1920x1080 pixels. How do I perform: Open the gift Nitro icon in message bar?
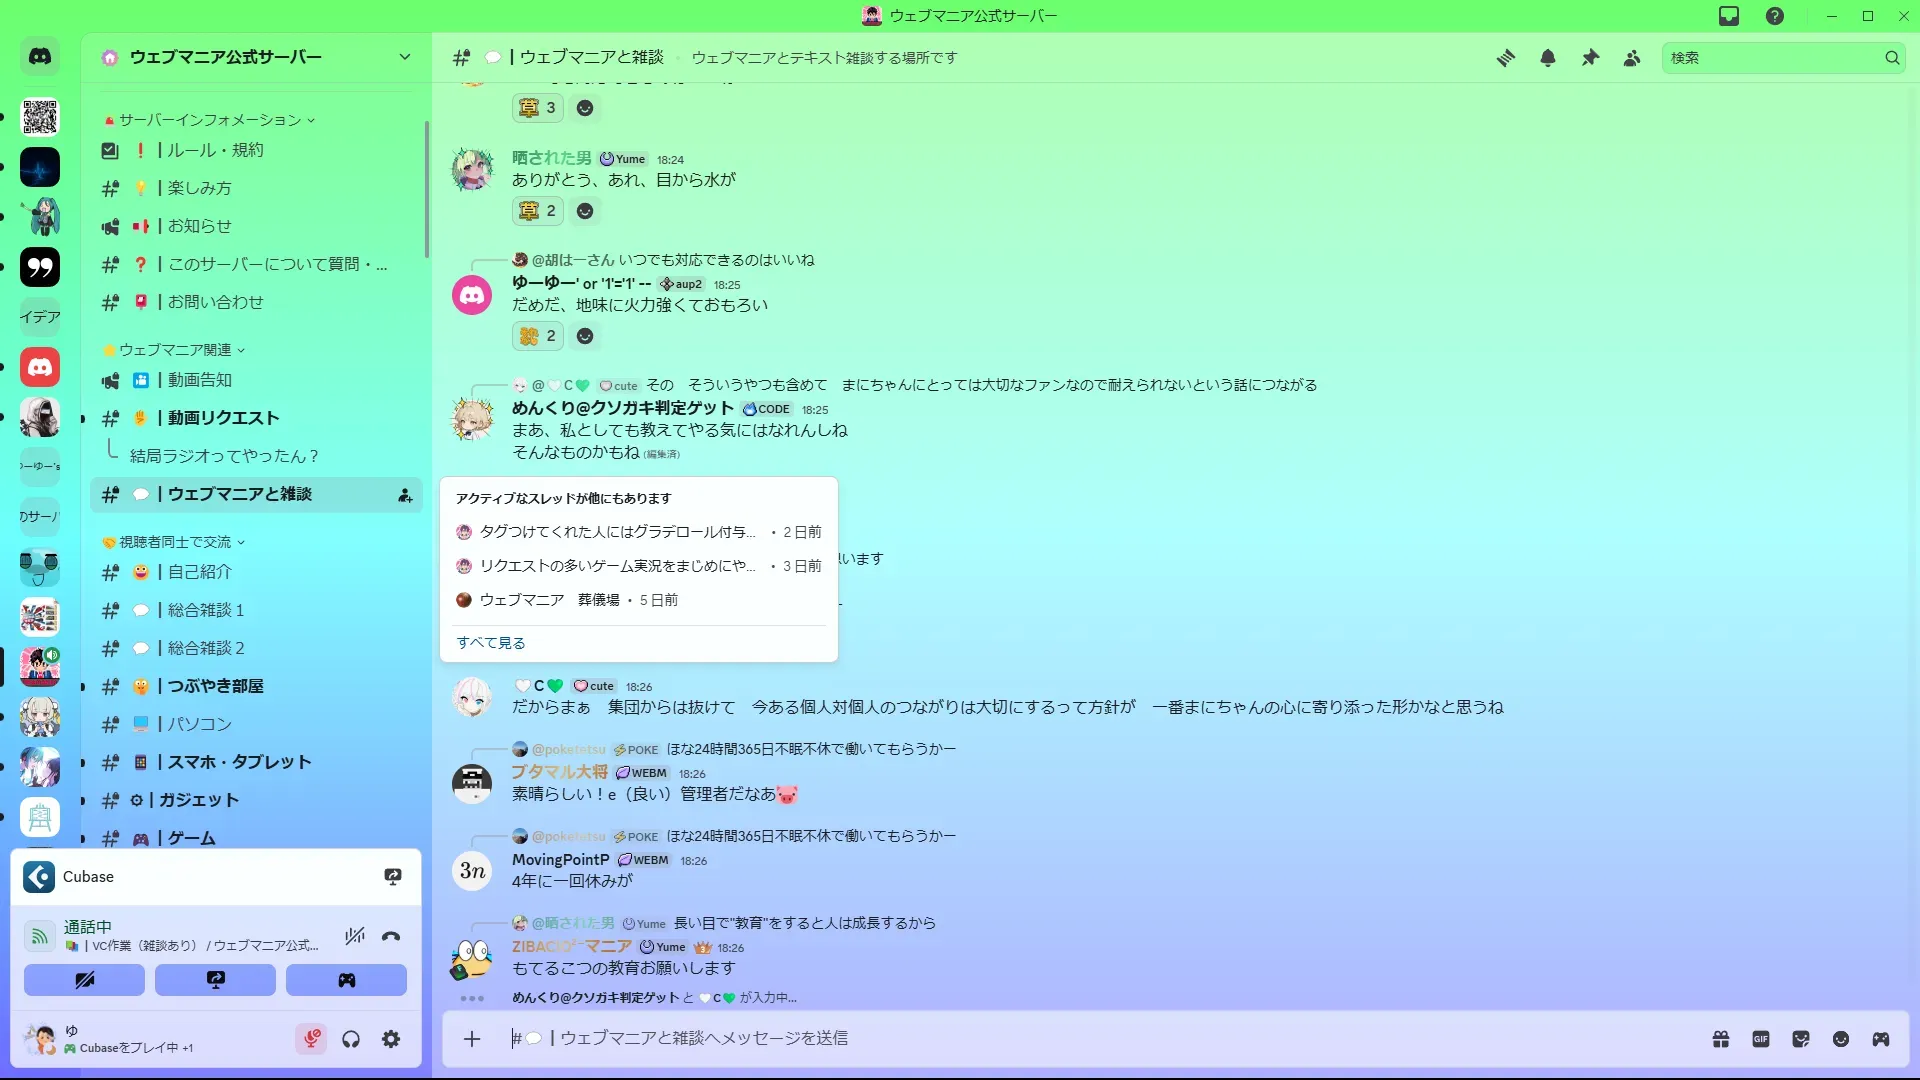[x=1721, y=1039]
